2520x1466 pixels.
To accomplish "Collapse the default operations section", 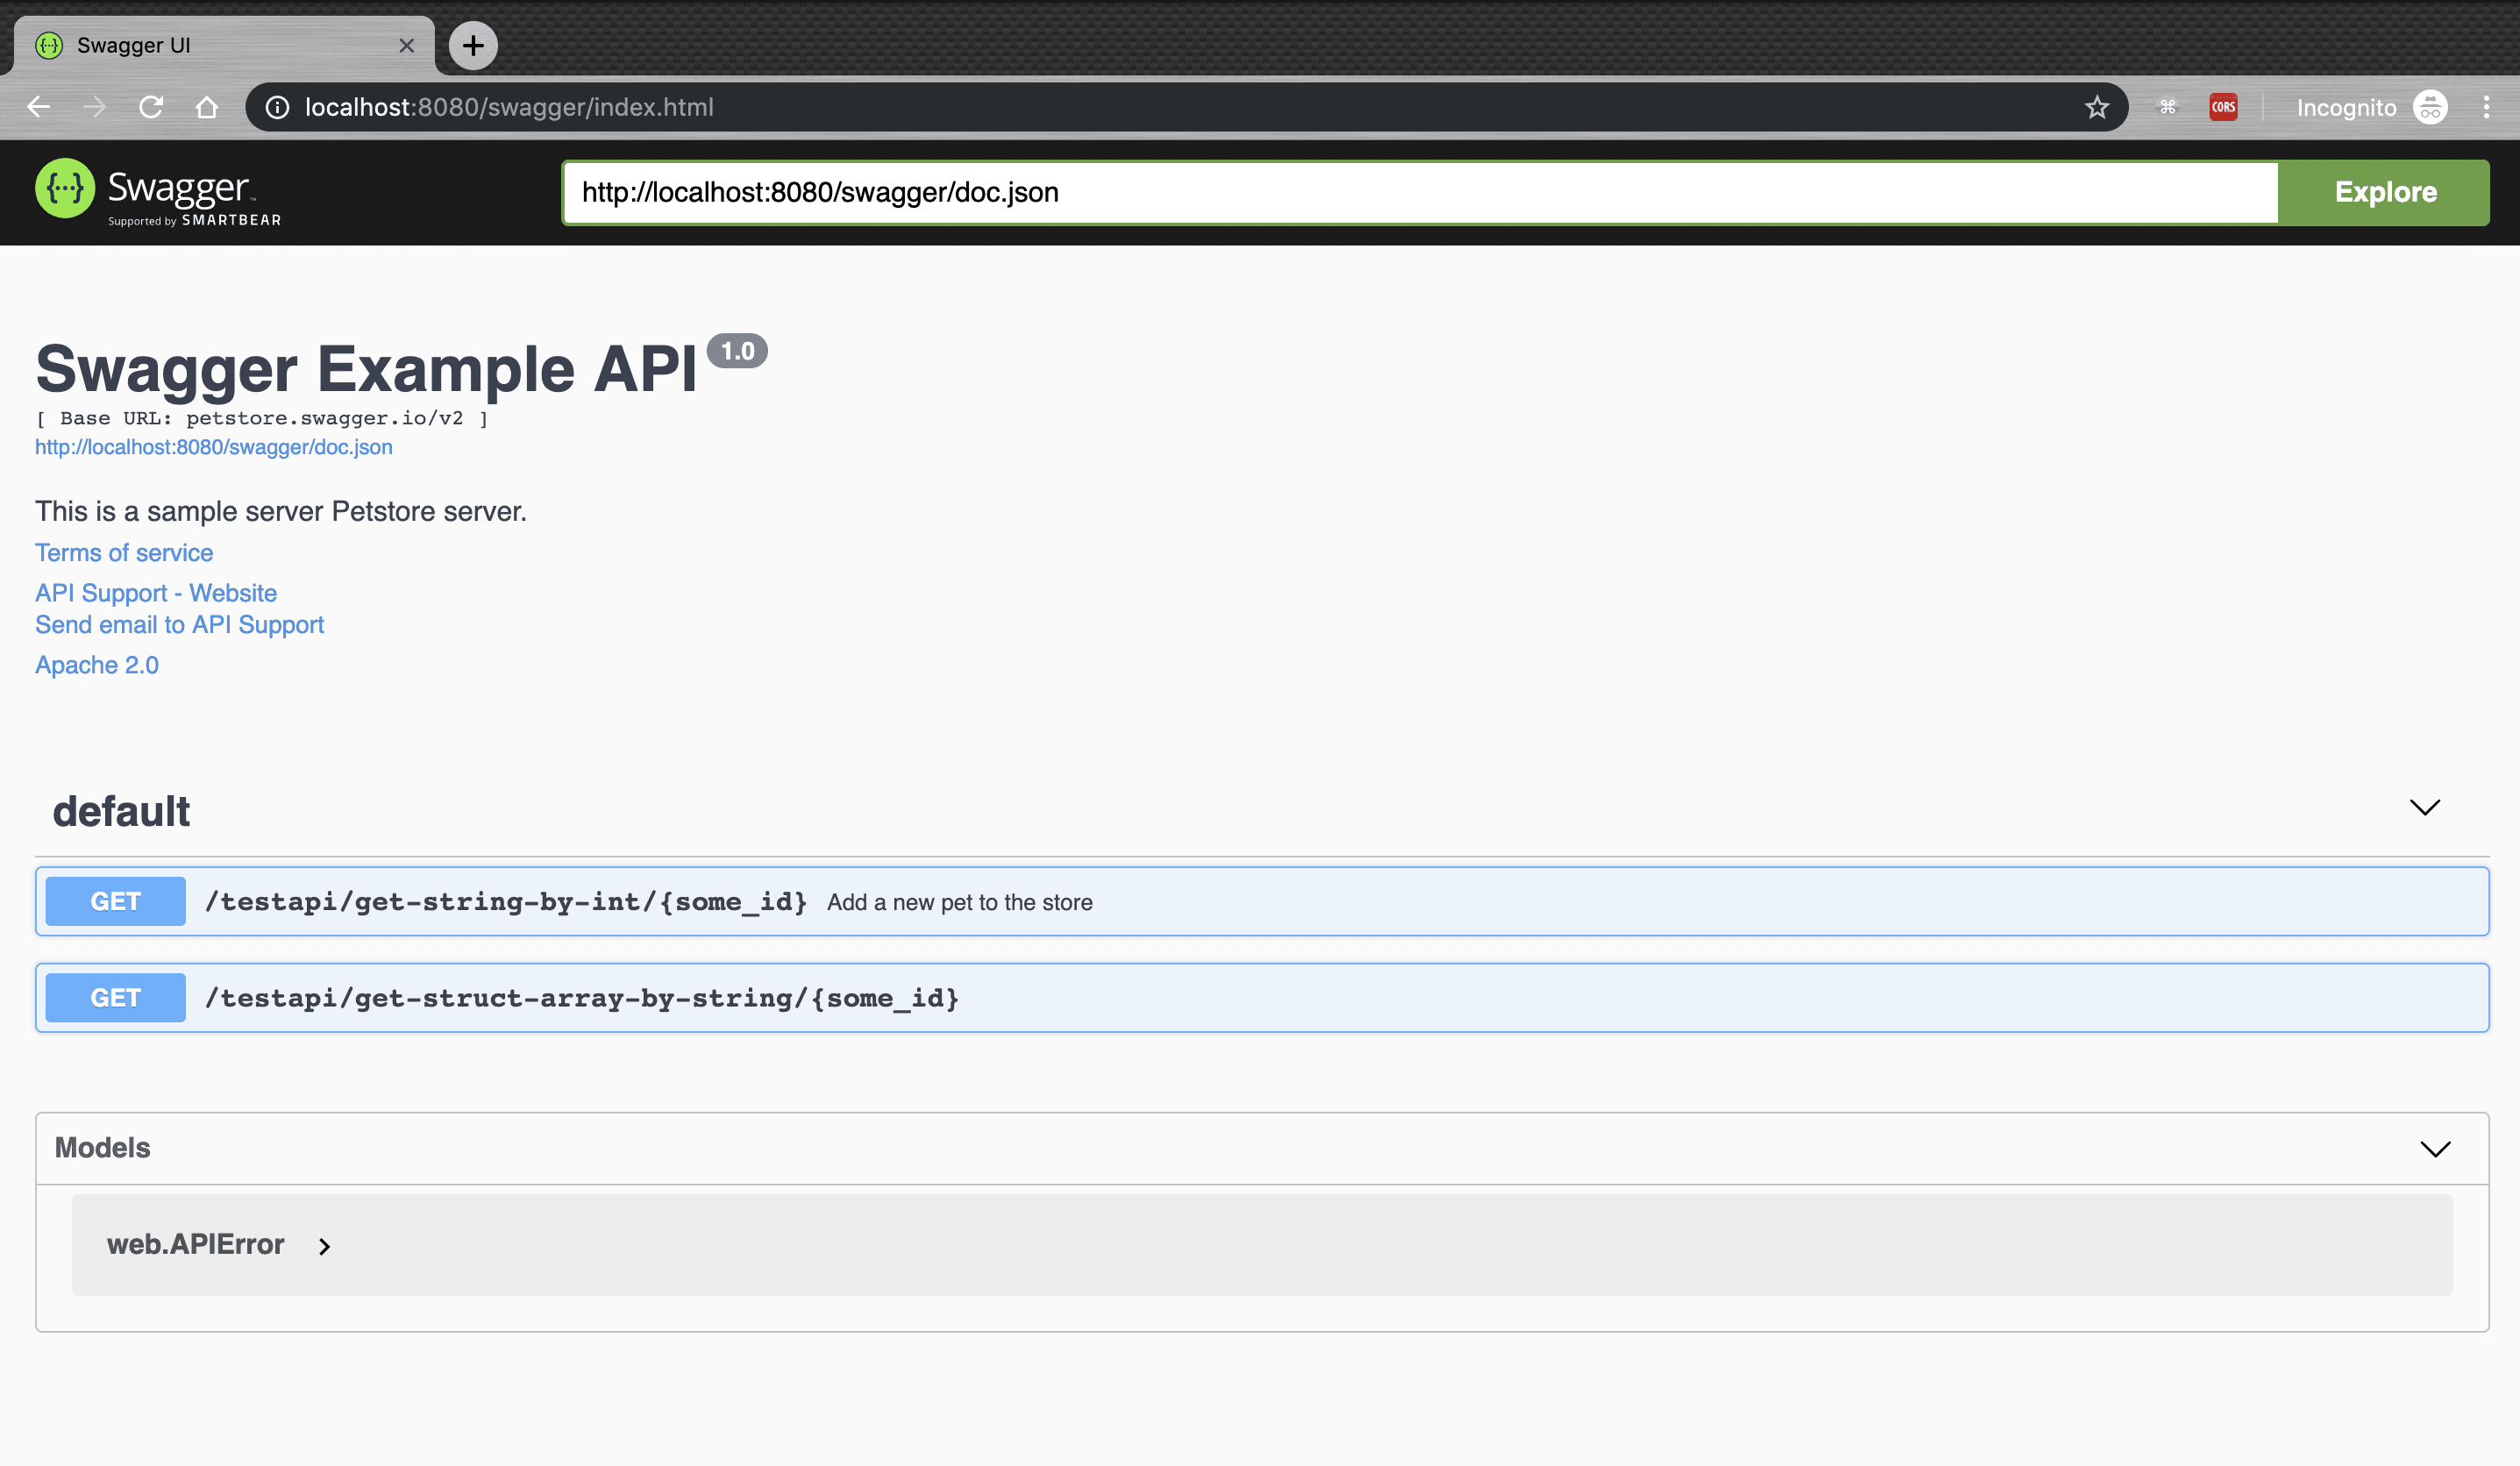I will pyautogui.click(x=2424, y=808).
